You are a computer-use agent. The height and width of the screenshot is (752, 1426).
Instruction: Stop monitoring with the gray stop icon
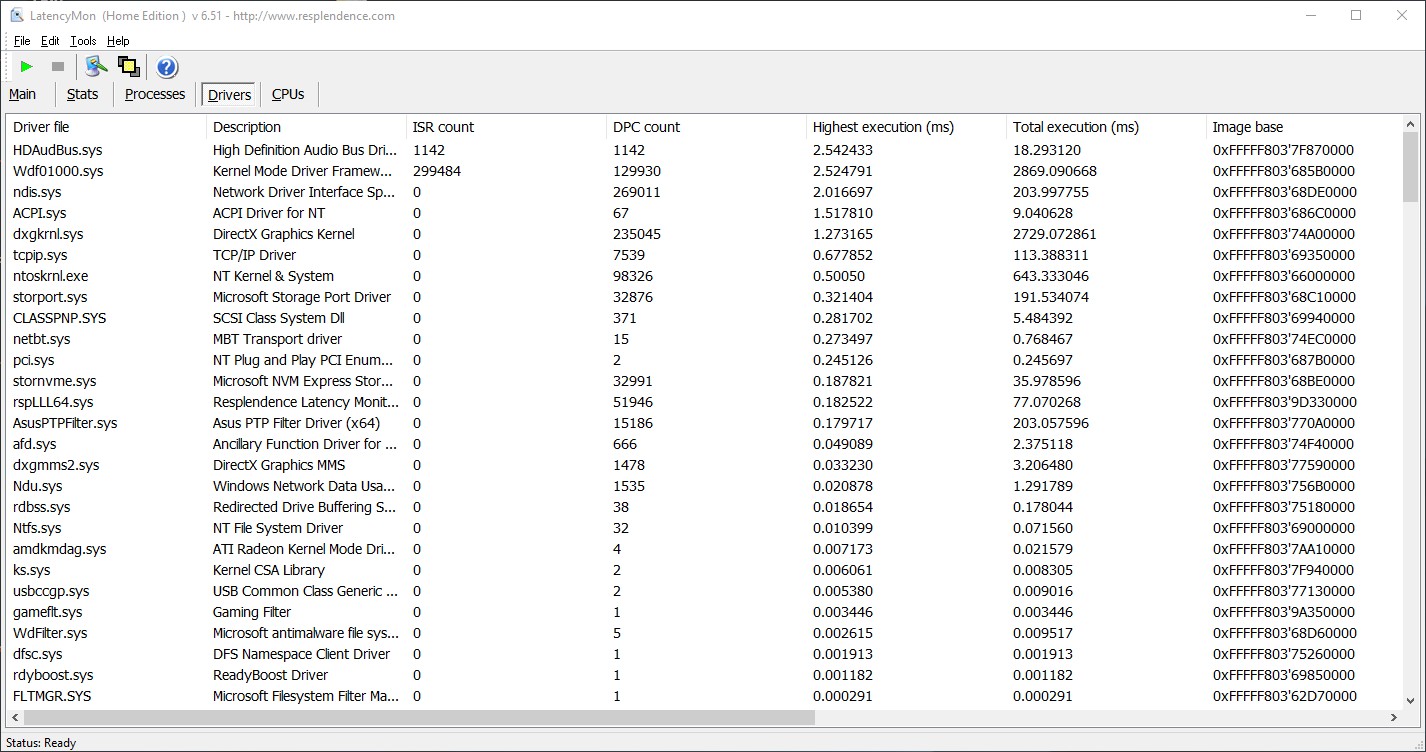click(58, 67)
